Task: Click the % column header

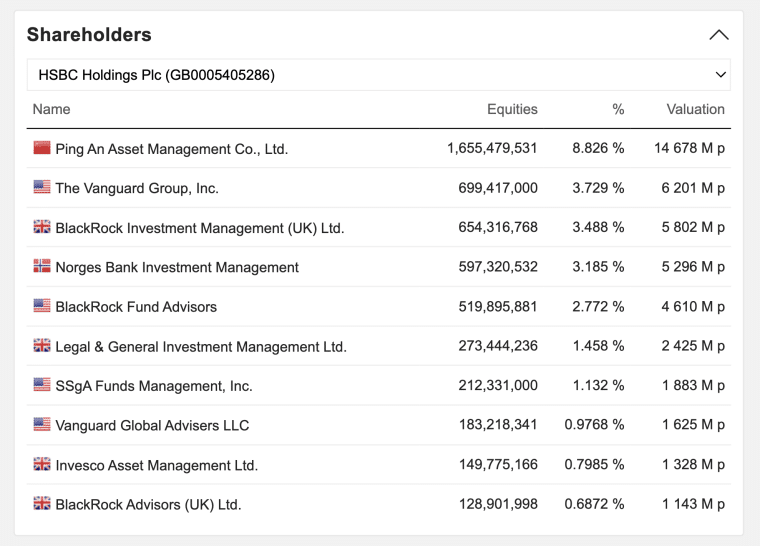Action: (618, 109)
